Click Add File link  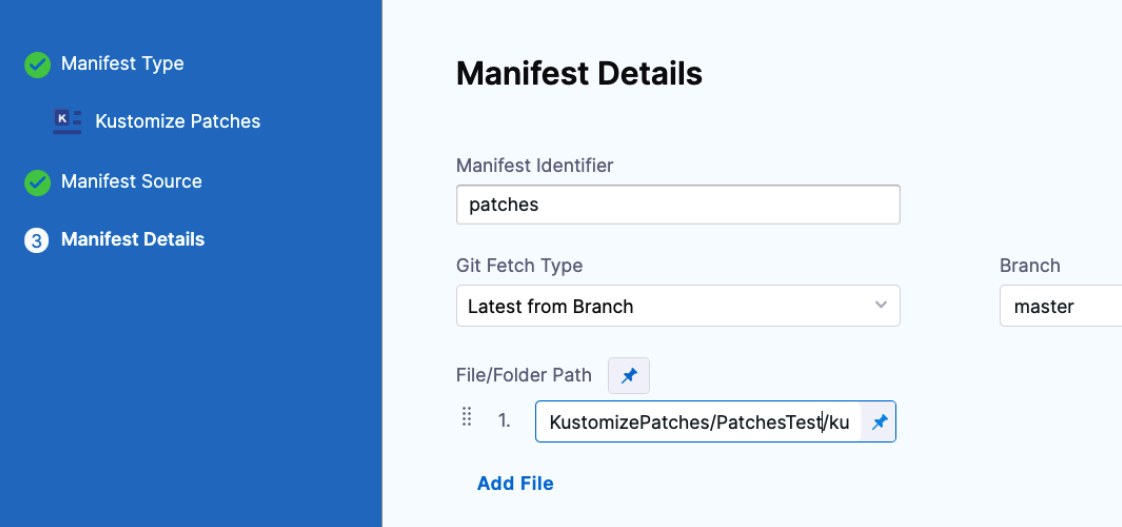[515, 484]
